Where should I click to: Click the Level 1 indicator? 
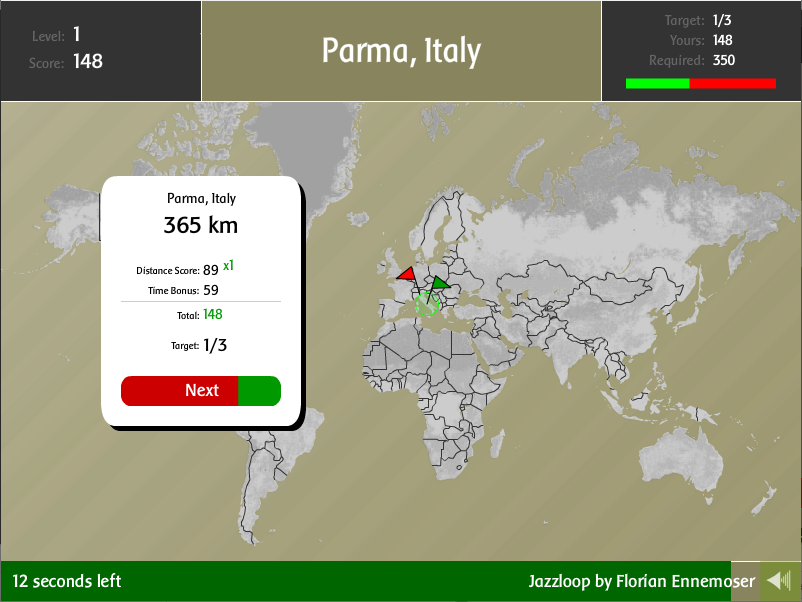(x=56, y=35)
